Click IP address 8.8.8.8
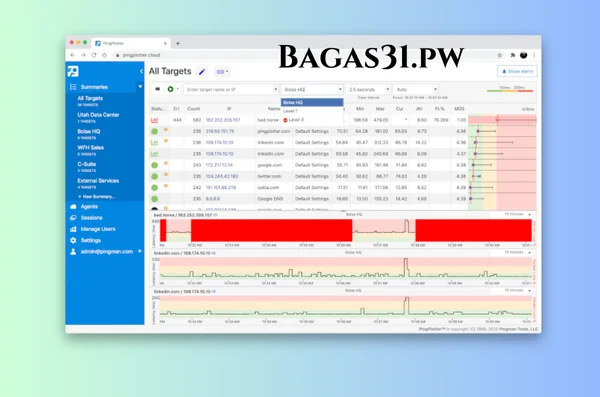The image size is (600, 397). click(x=213, y=199)
